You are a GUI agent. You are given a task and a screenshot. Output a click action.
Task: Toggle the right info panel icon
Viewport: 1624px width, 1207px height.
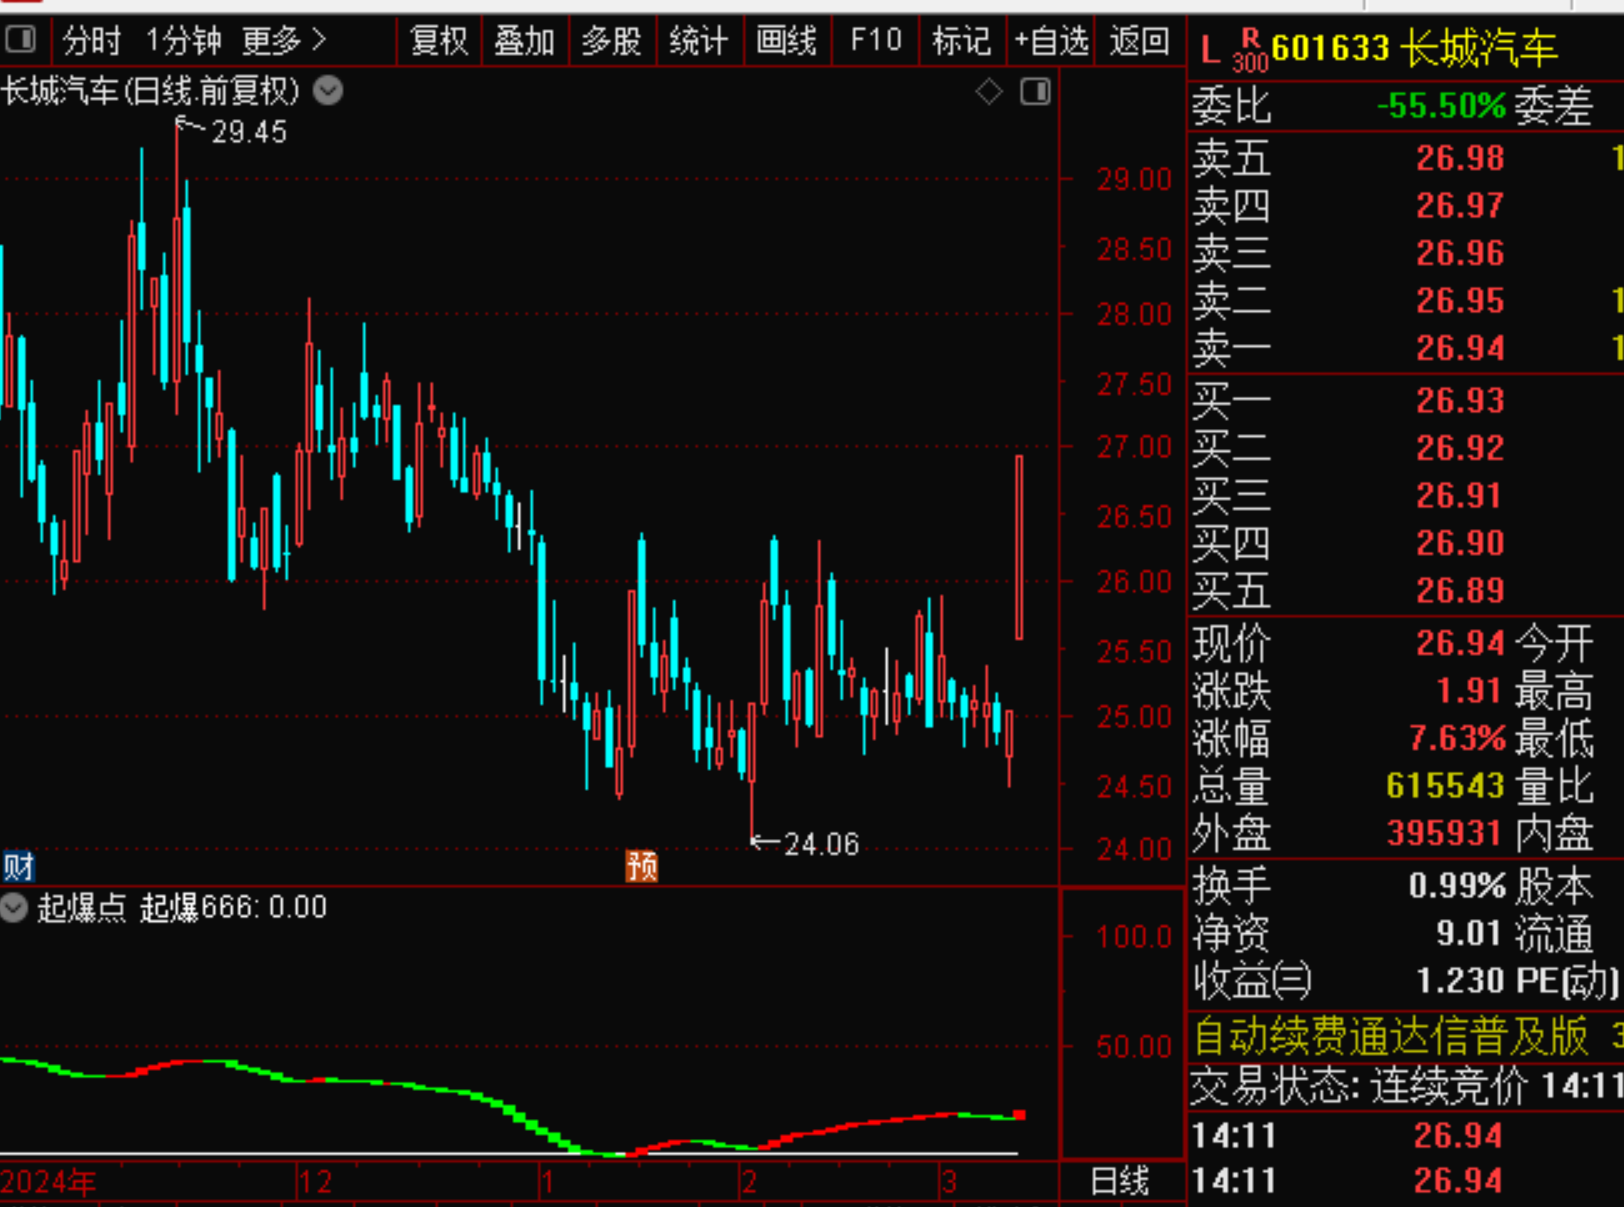[x=1035, y=92]
